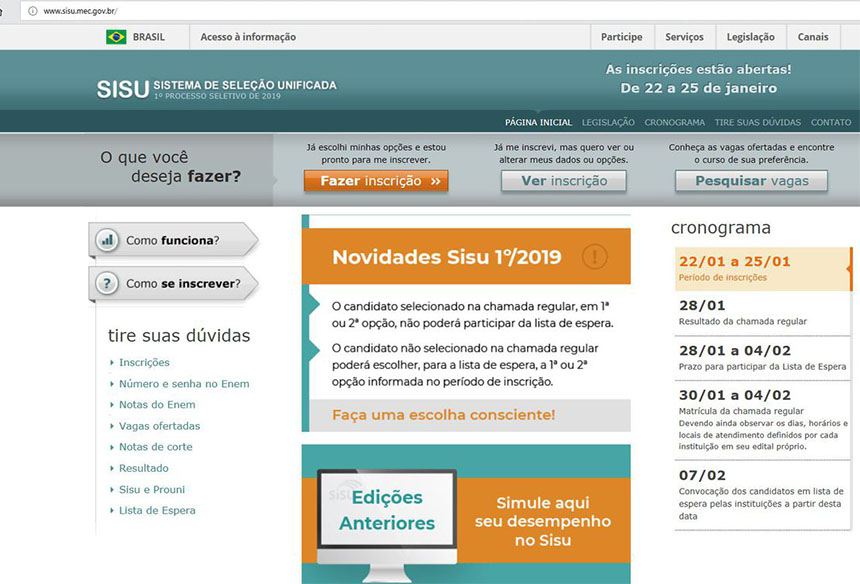Click the question mark icon beside Como se inscrever
The image size is (860, 584).
point(107,284)
